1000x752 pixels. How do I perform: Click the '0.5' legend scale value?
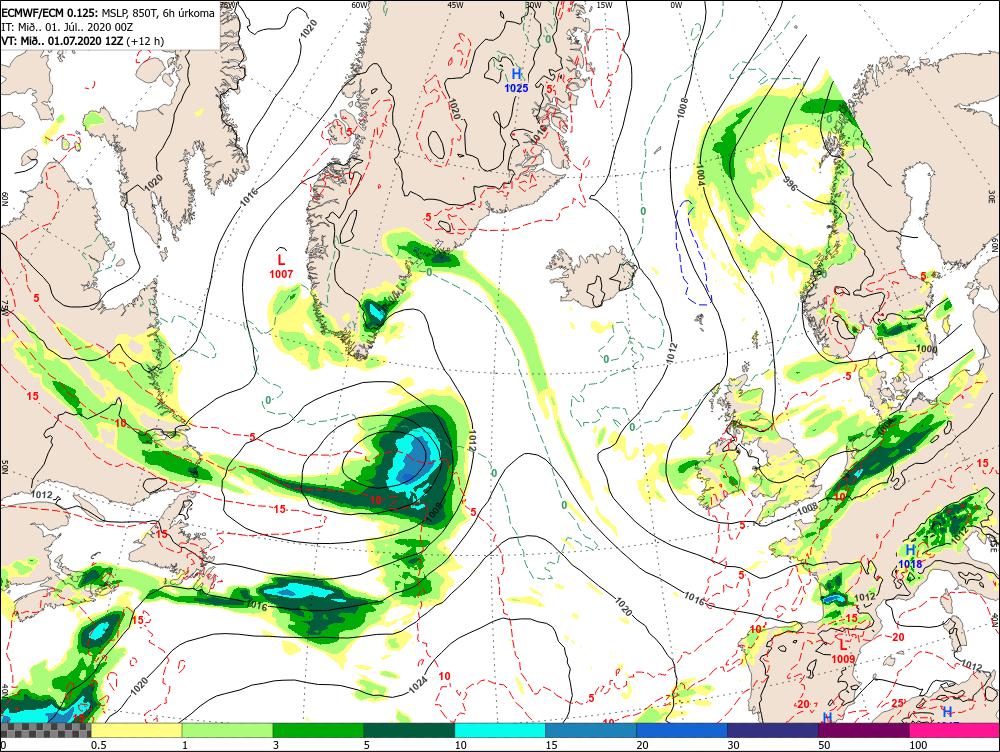click(x=98, y=745)
